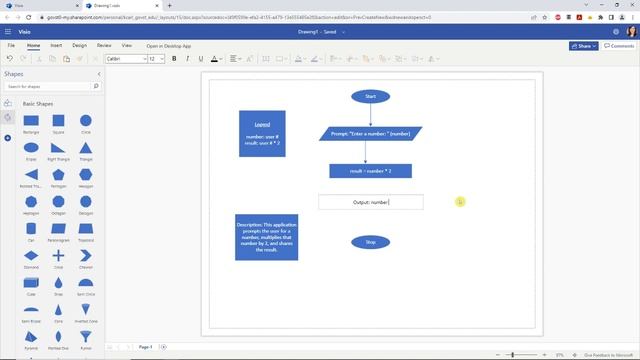
Task: Adjust the zoom slider handle
Action: (x=513, y=355)
